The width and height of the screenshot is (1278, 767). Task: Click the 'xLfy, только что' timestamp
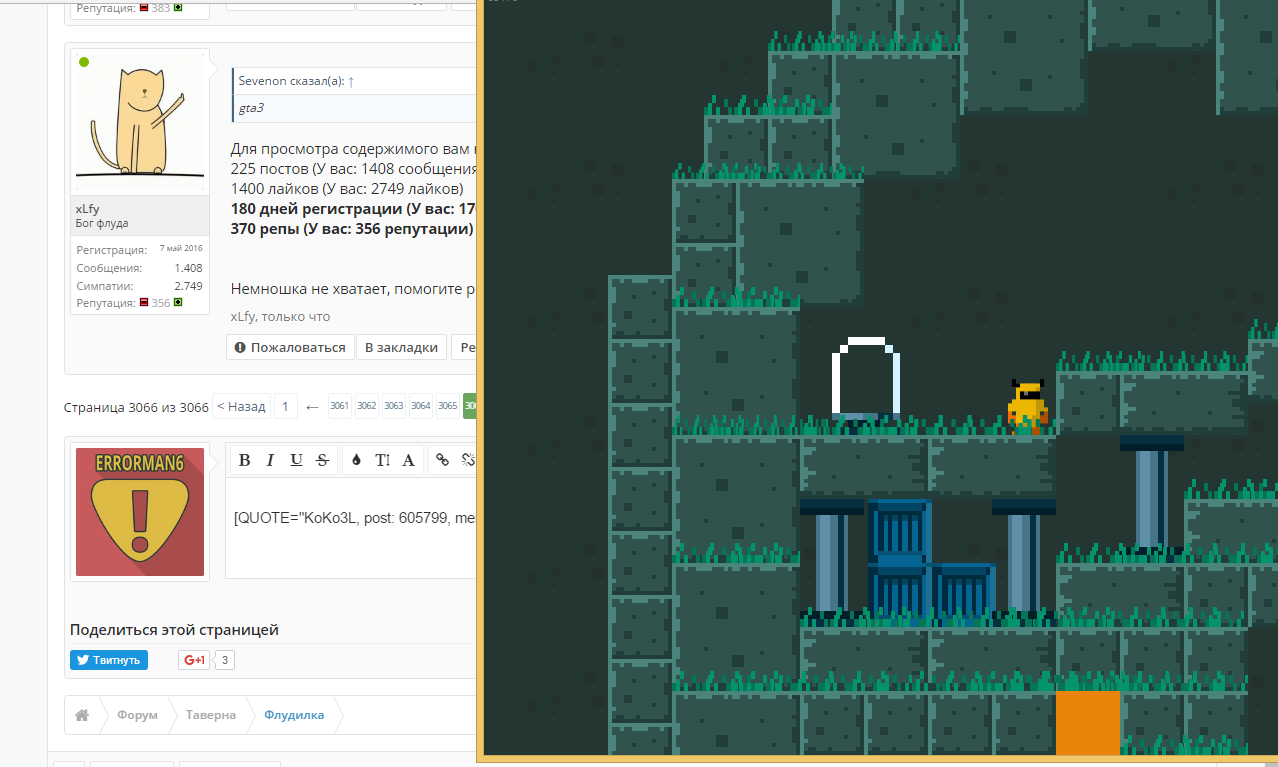280,317
